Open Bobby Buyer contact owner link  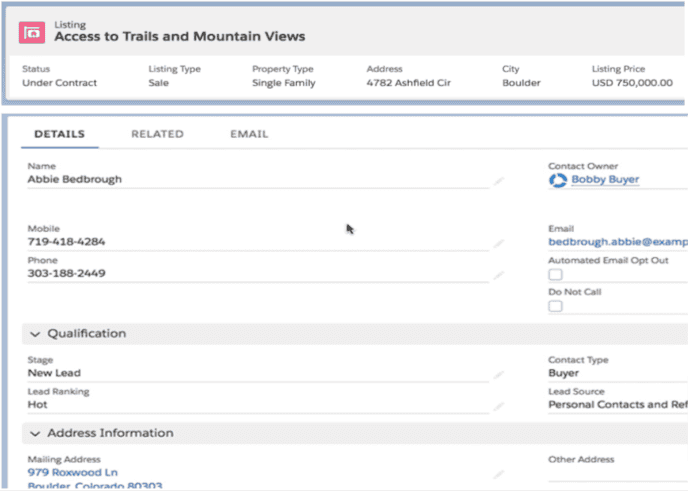605,180
